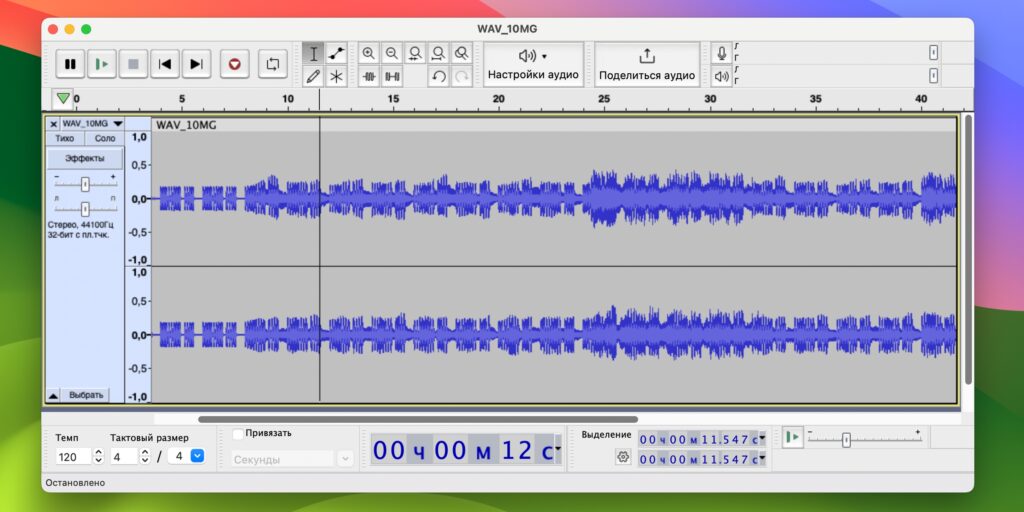Click Поделиться аудио button
1024x512 pixels.
[x=647, y=65]
